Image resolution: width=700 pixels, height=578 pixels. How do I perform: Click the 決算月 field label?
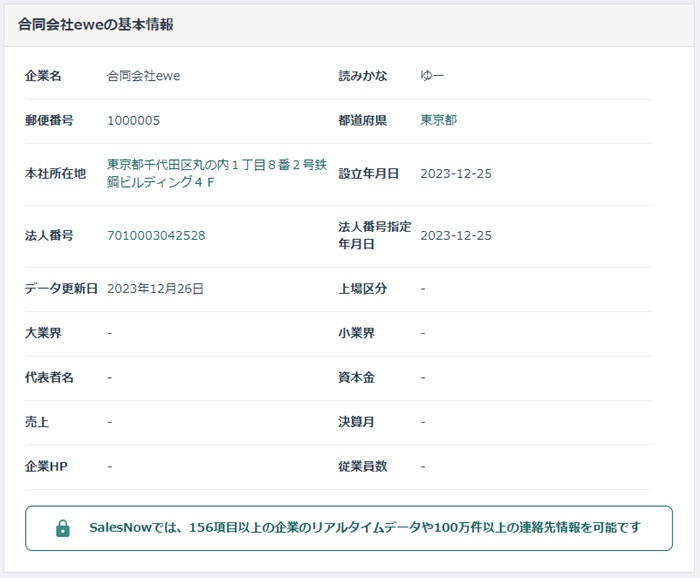tap(357, 422)
